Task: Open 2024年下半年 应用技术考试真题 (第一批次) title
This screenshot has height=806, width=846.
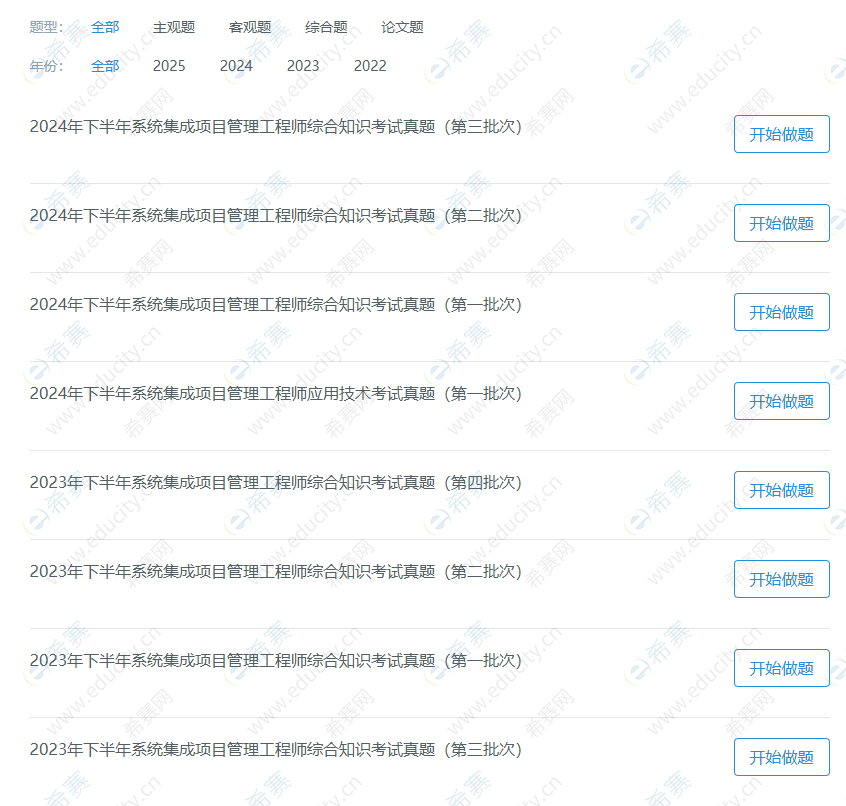Action: tap(276, 394)
